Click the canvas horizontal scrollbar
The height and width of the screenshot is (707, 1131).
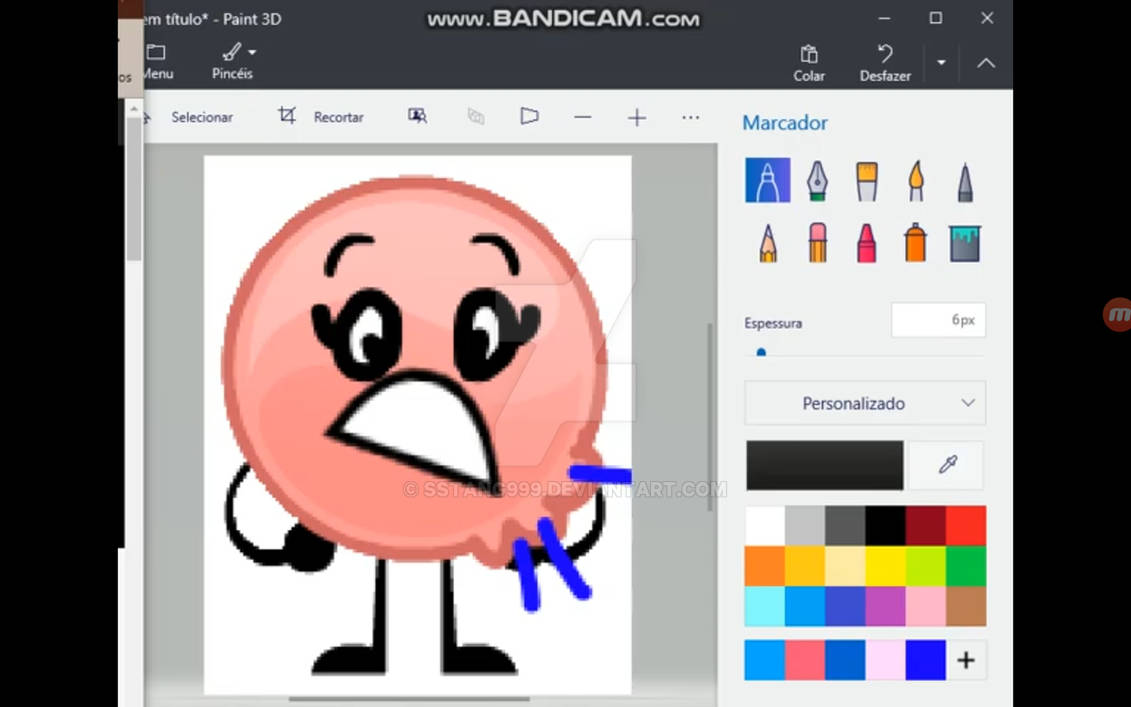409,698
